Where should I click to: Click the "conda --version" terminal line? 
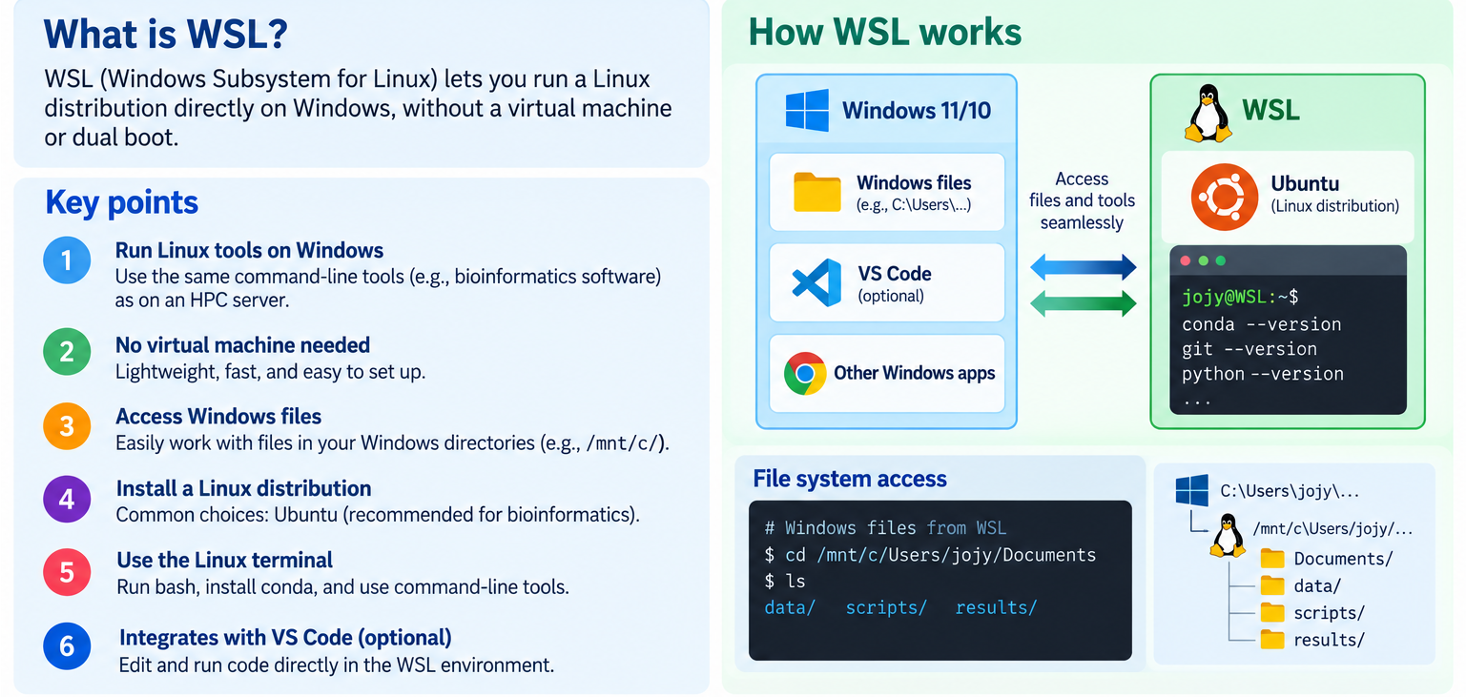[x=1262, y=324]
